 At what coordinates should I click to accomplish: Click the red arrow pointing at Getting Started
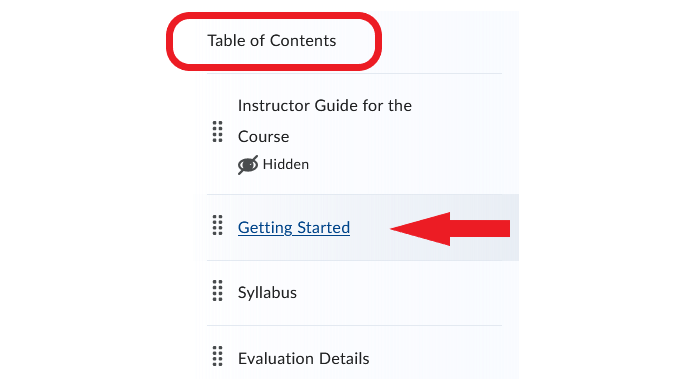pos(450,229)
